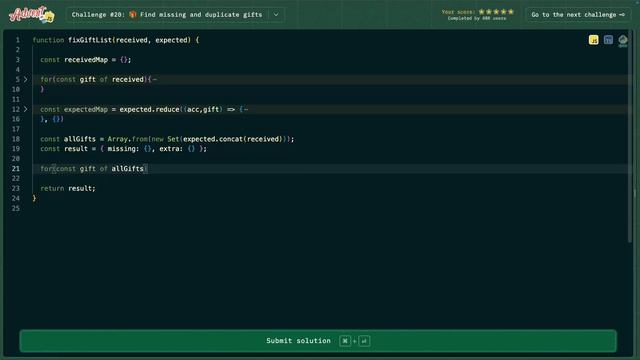
Task: Click the score stars rating
Action: coord(496,11)
